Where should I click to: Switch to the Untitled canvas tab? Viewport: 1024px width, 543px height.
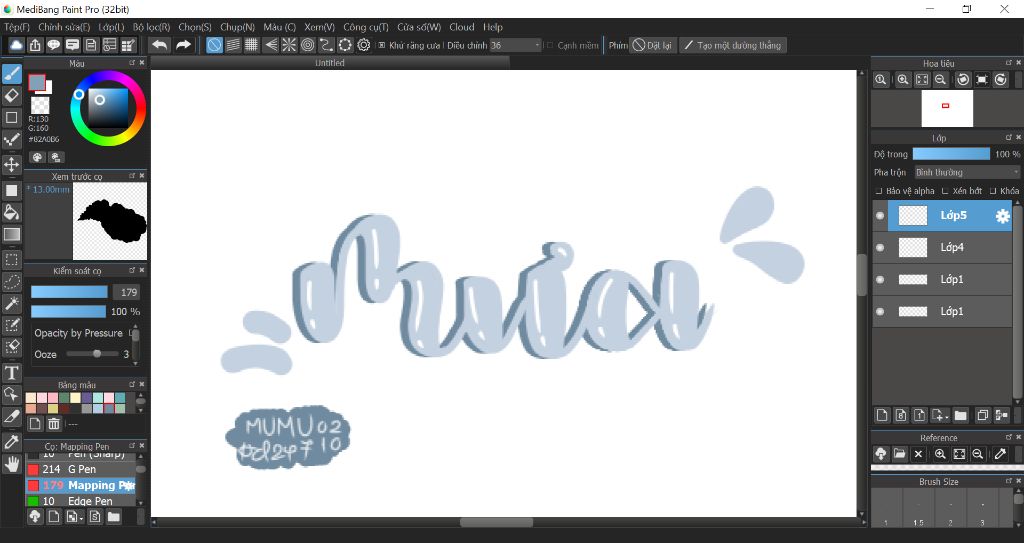[x=330, y=63]
